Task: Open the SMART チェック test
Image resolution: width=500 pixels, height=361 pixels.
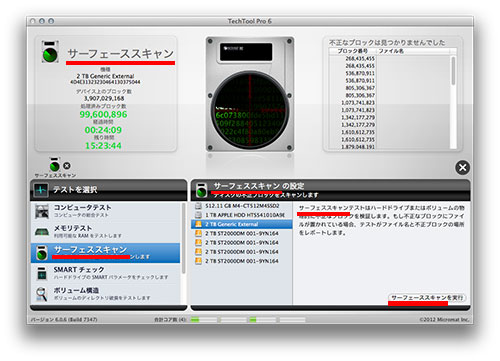Action: 106,273
